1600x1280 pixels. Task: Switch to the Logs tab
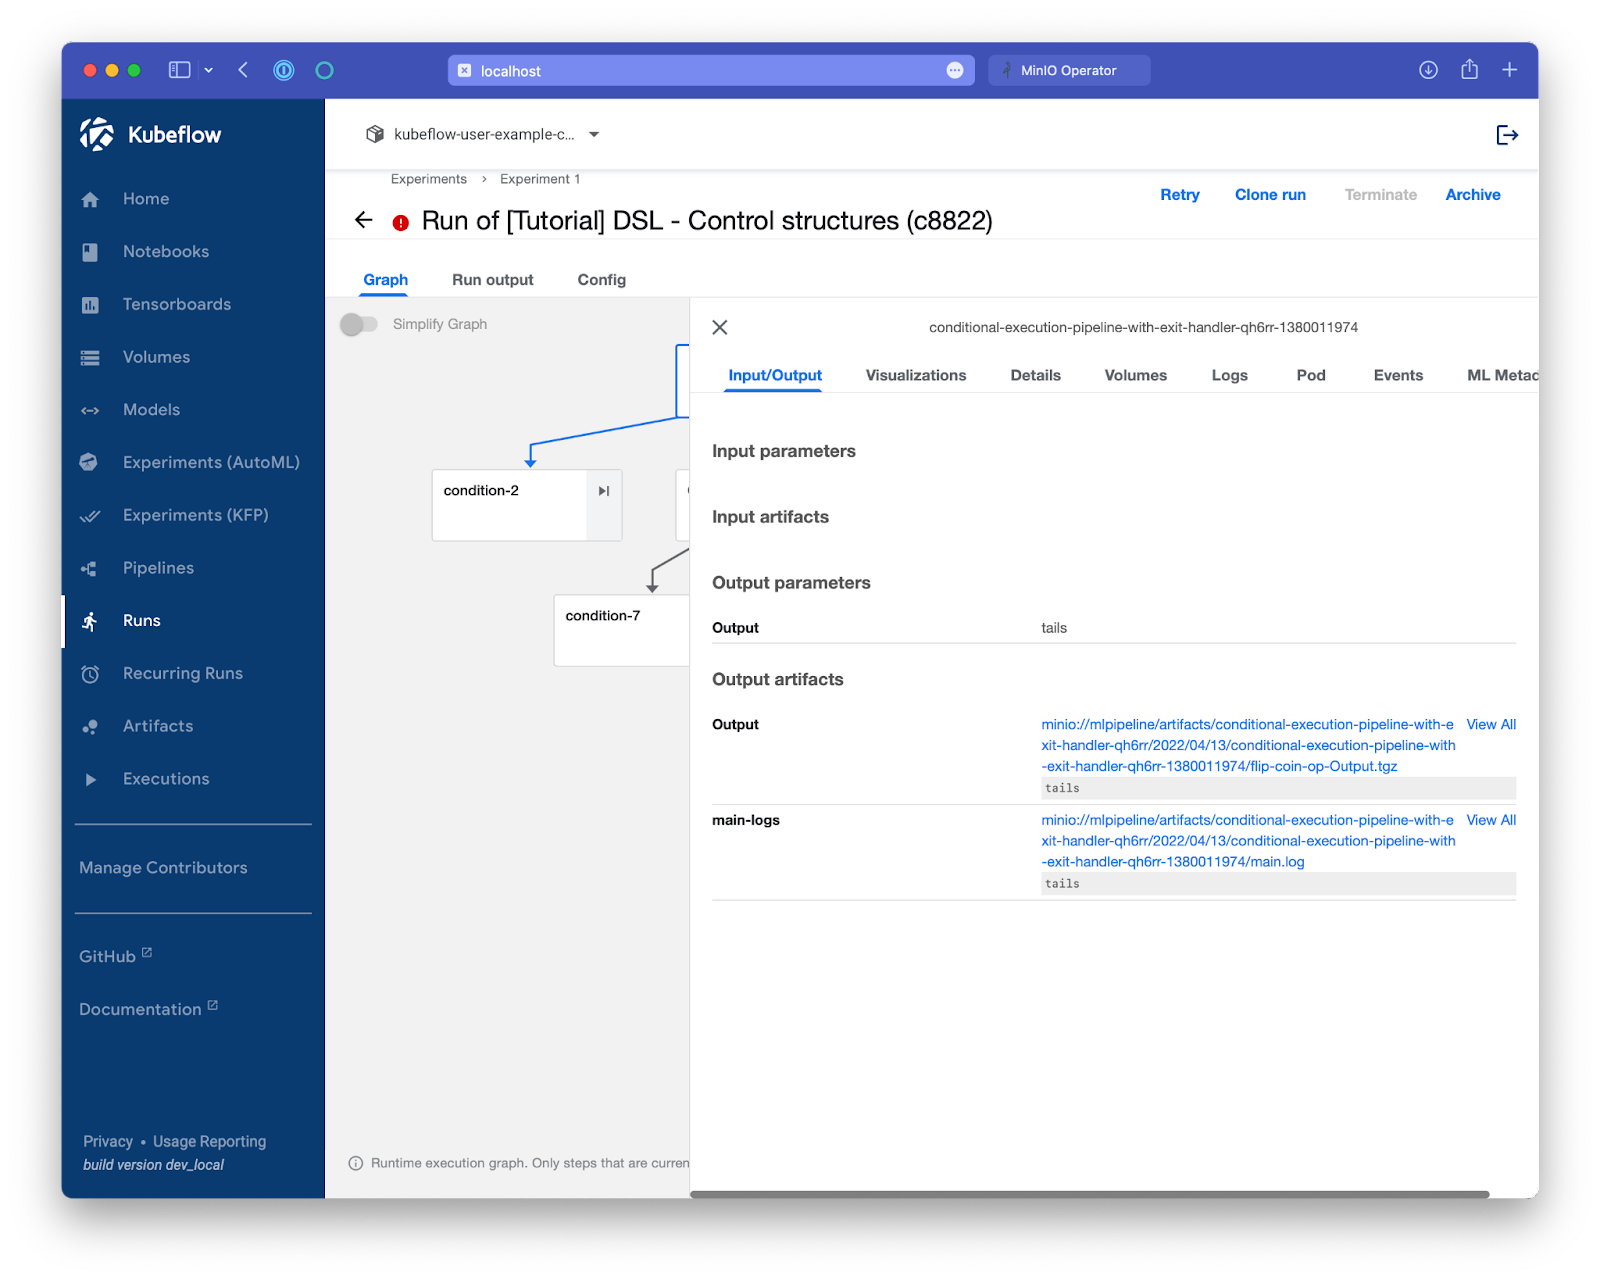click(1229, 375)
